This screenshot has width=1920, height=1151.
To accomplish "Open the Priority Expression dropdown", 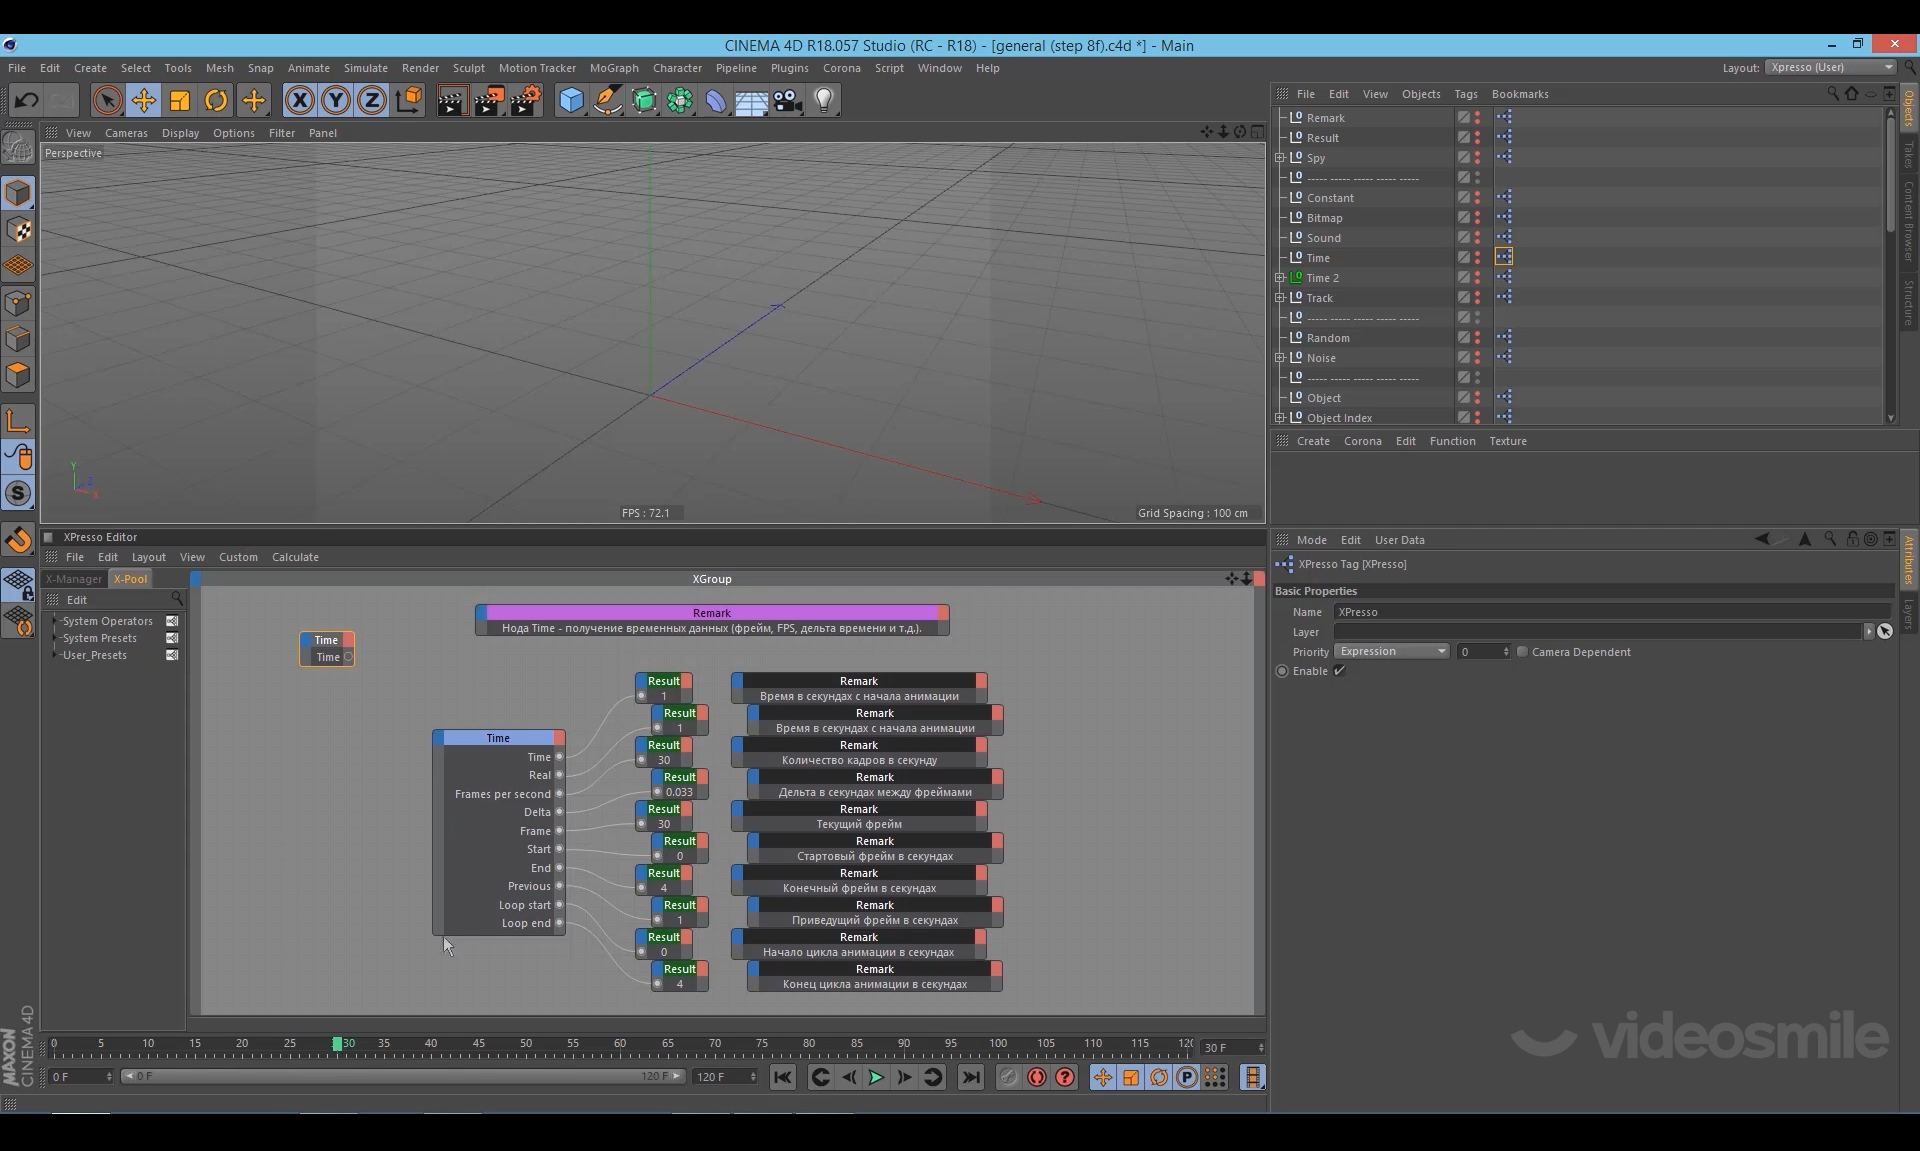I will (1391, 652).
